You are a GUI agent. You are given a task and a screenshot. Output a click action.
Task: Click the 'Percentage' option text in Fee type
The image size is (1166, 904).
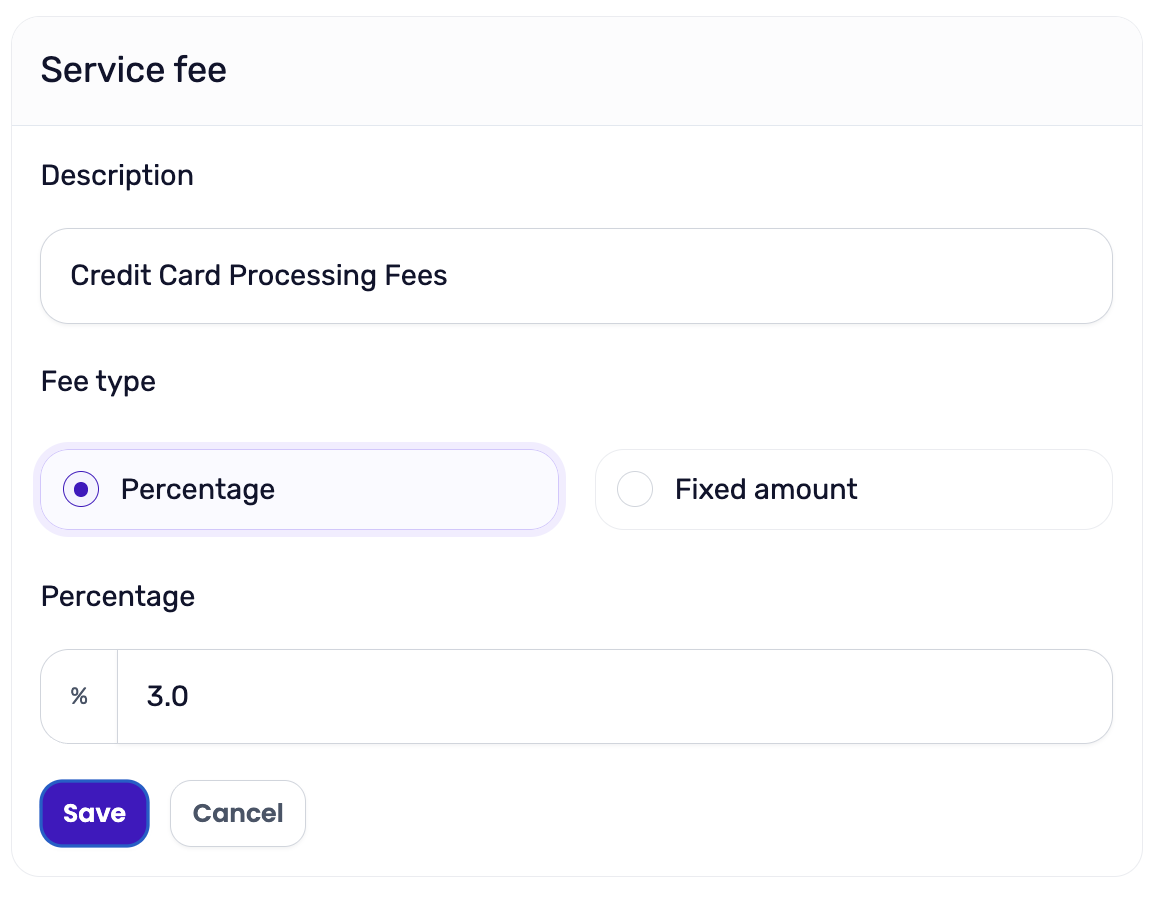198,490
